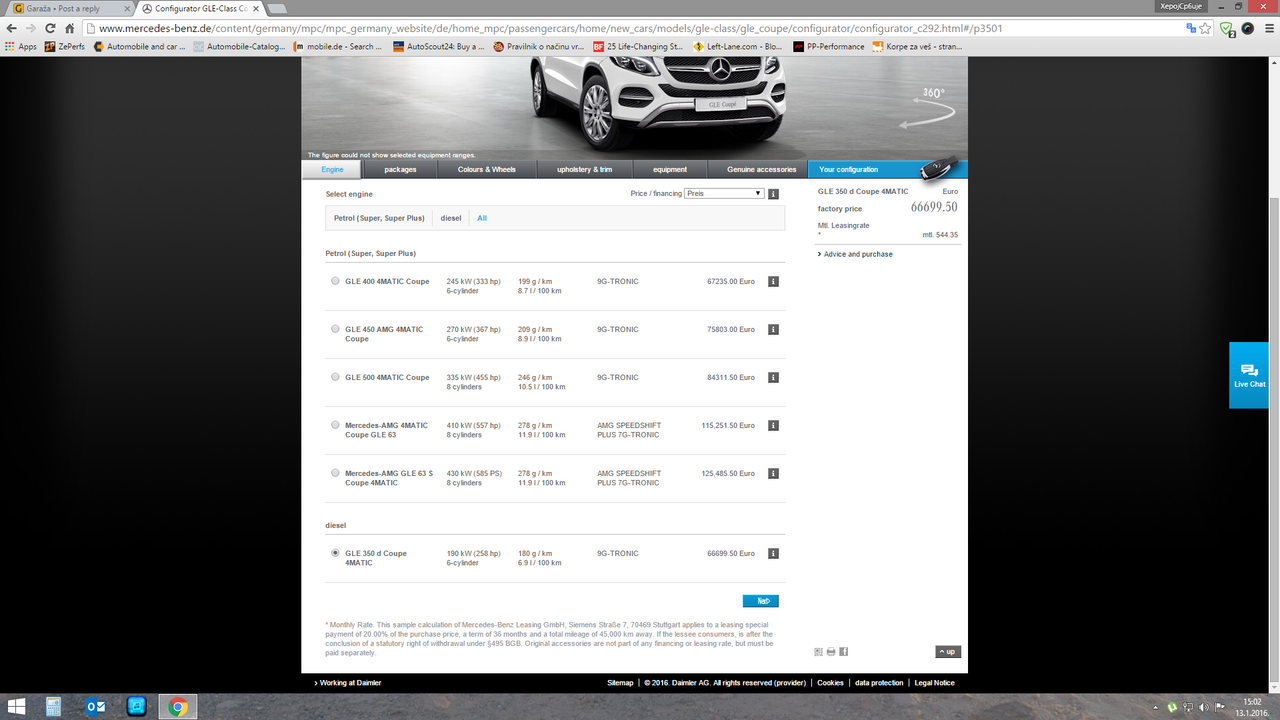Viewport: 1280px width, 720px height.
Task: Open Chrome home page button
Action: click(x=70, y=28)
